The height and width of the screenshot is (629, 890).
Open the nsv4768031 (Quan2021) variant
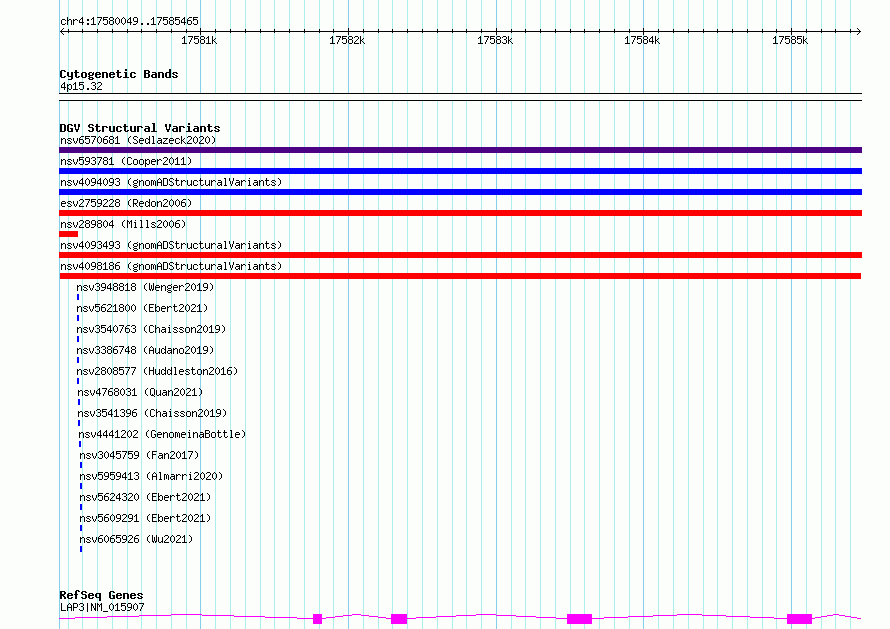tap(140, 392)
